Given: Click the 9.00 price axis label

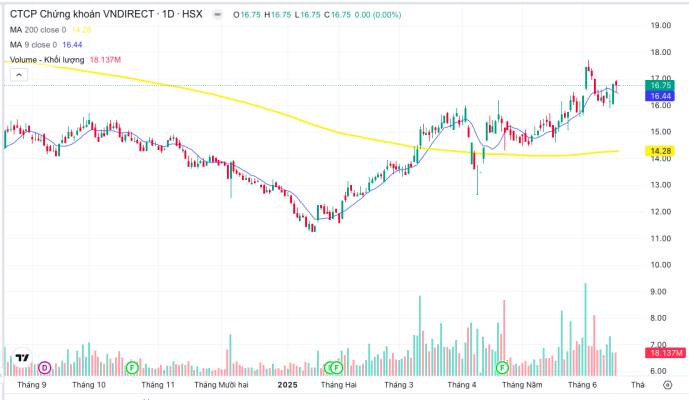Looking at the screenshot, I should coord(658,292).
